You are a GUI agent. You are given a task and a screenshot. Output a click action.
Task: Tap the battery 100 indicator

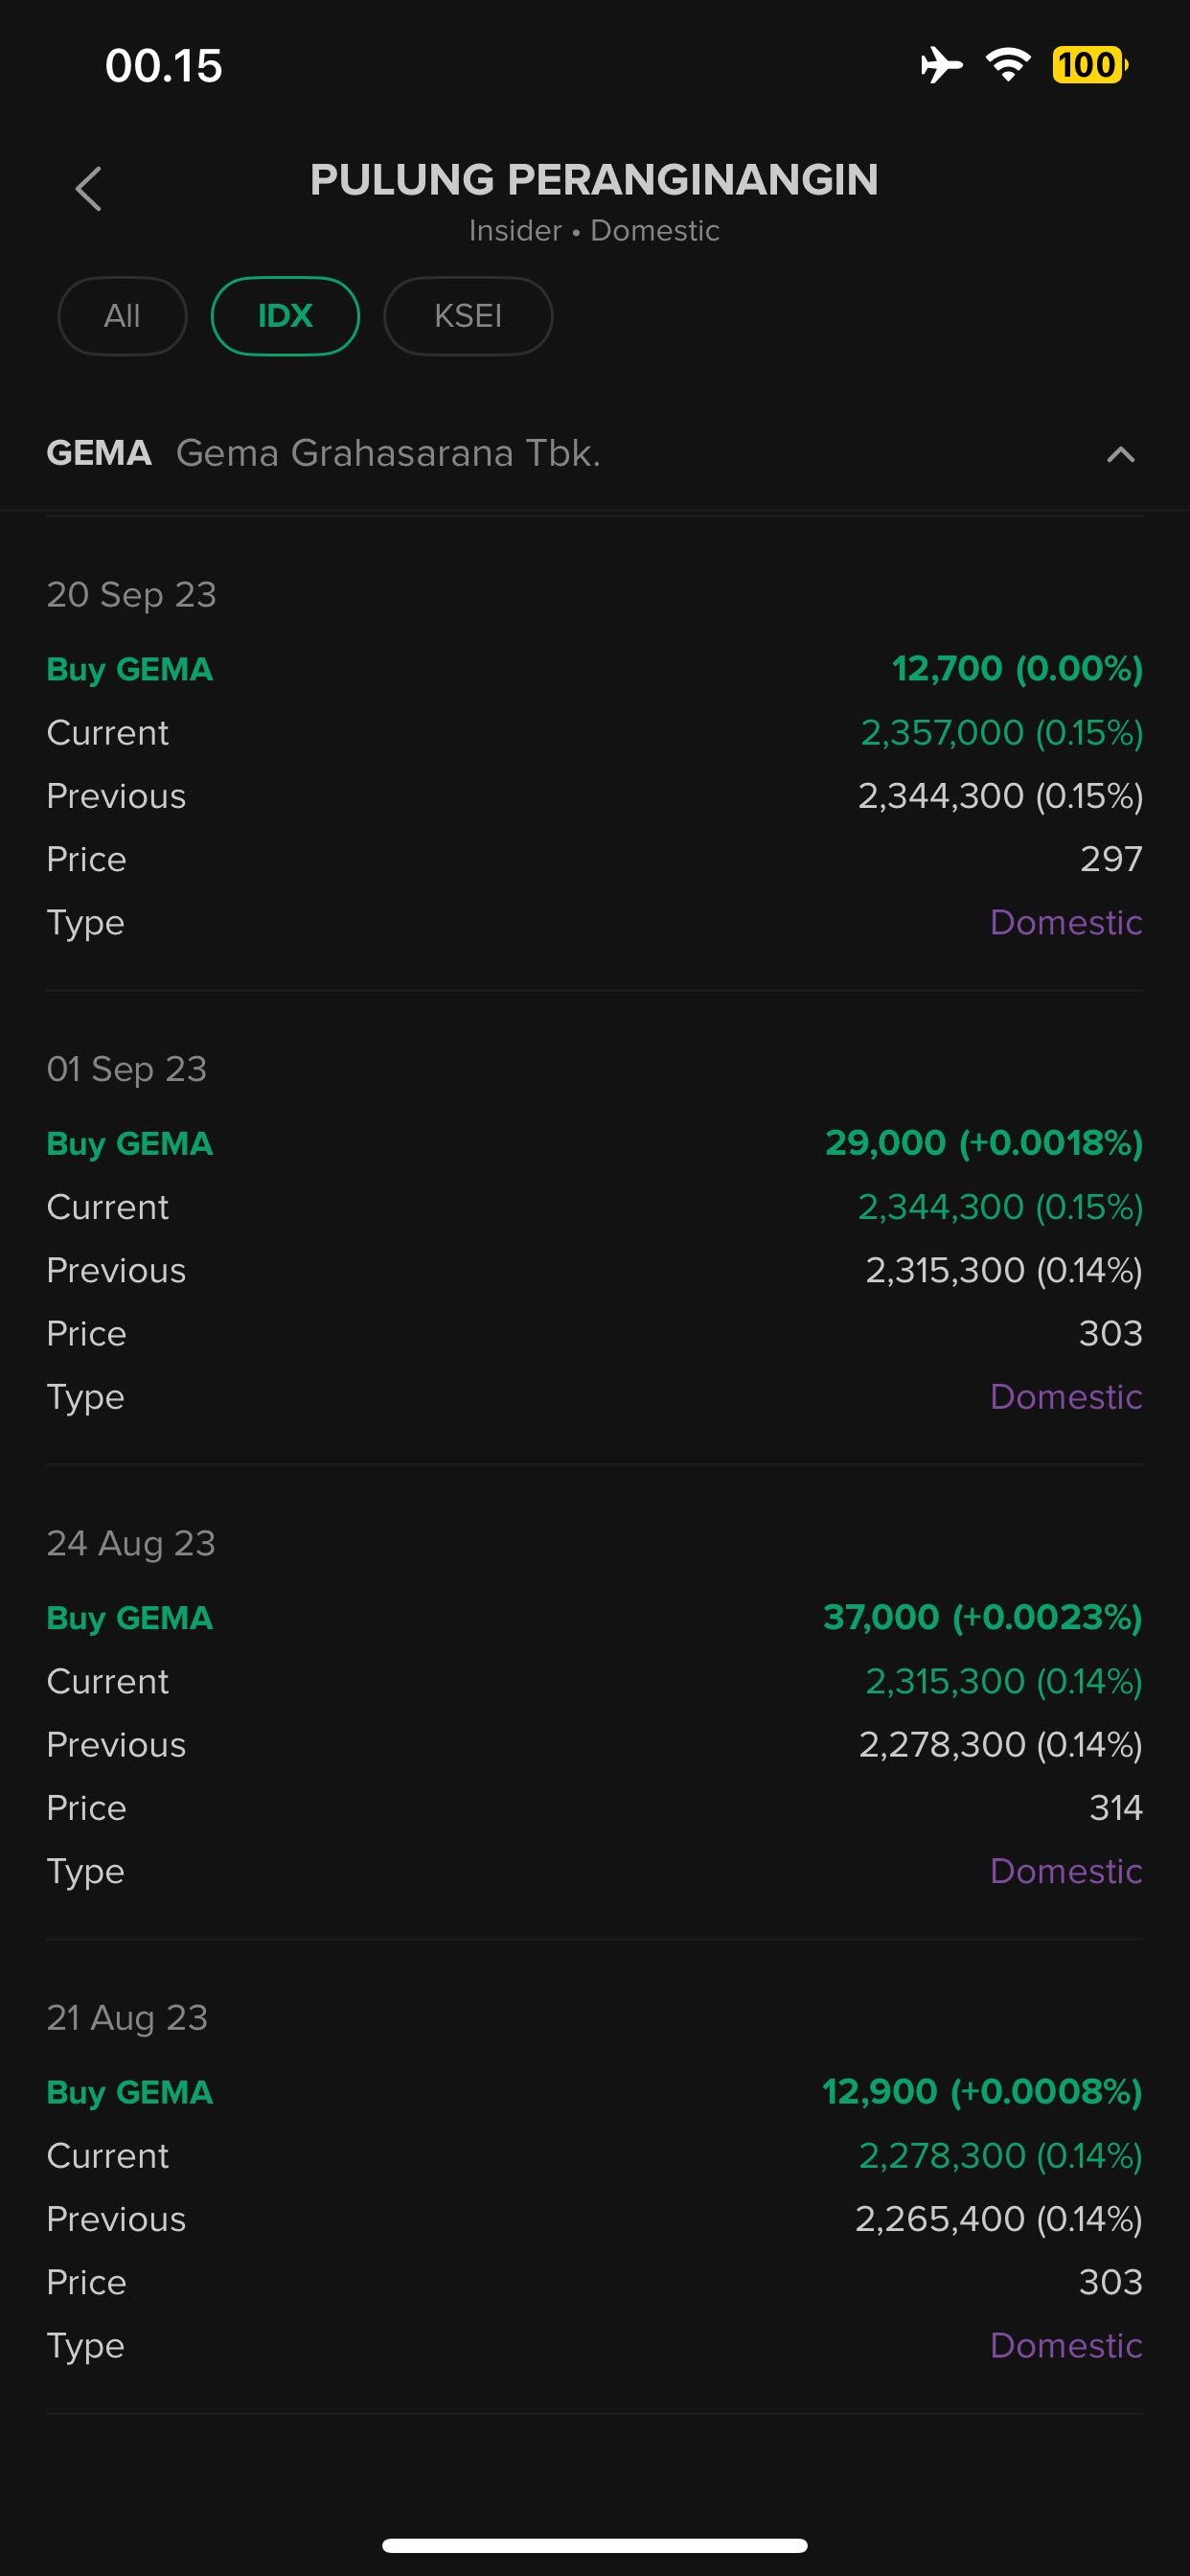(x=1089, y=65)
